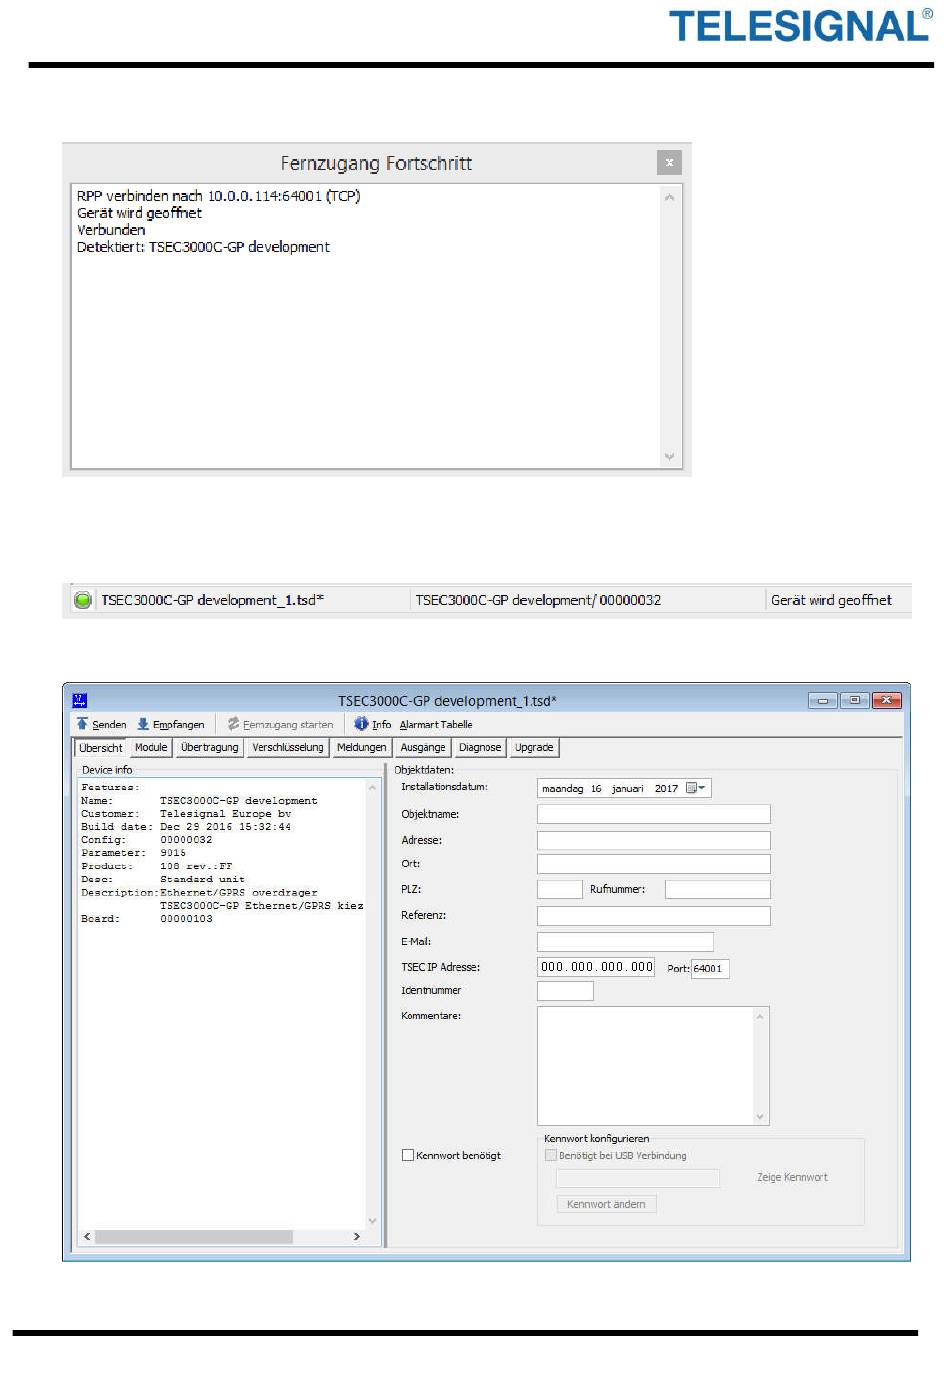Click the green status indicator icon
The height and width of the screenshot is (1378, 950).
click(x=83, y=600)
